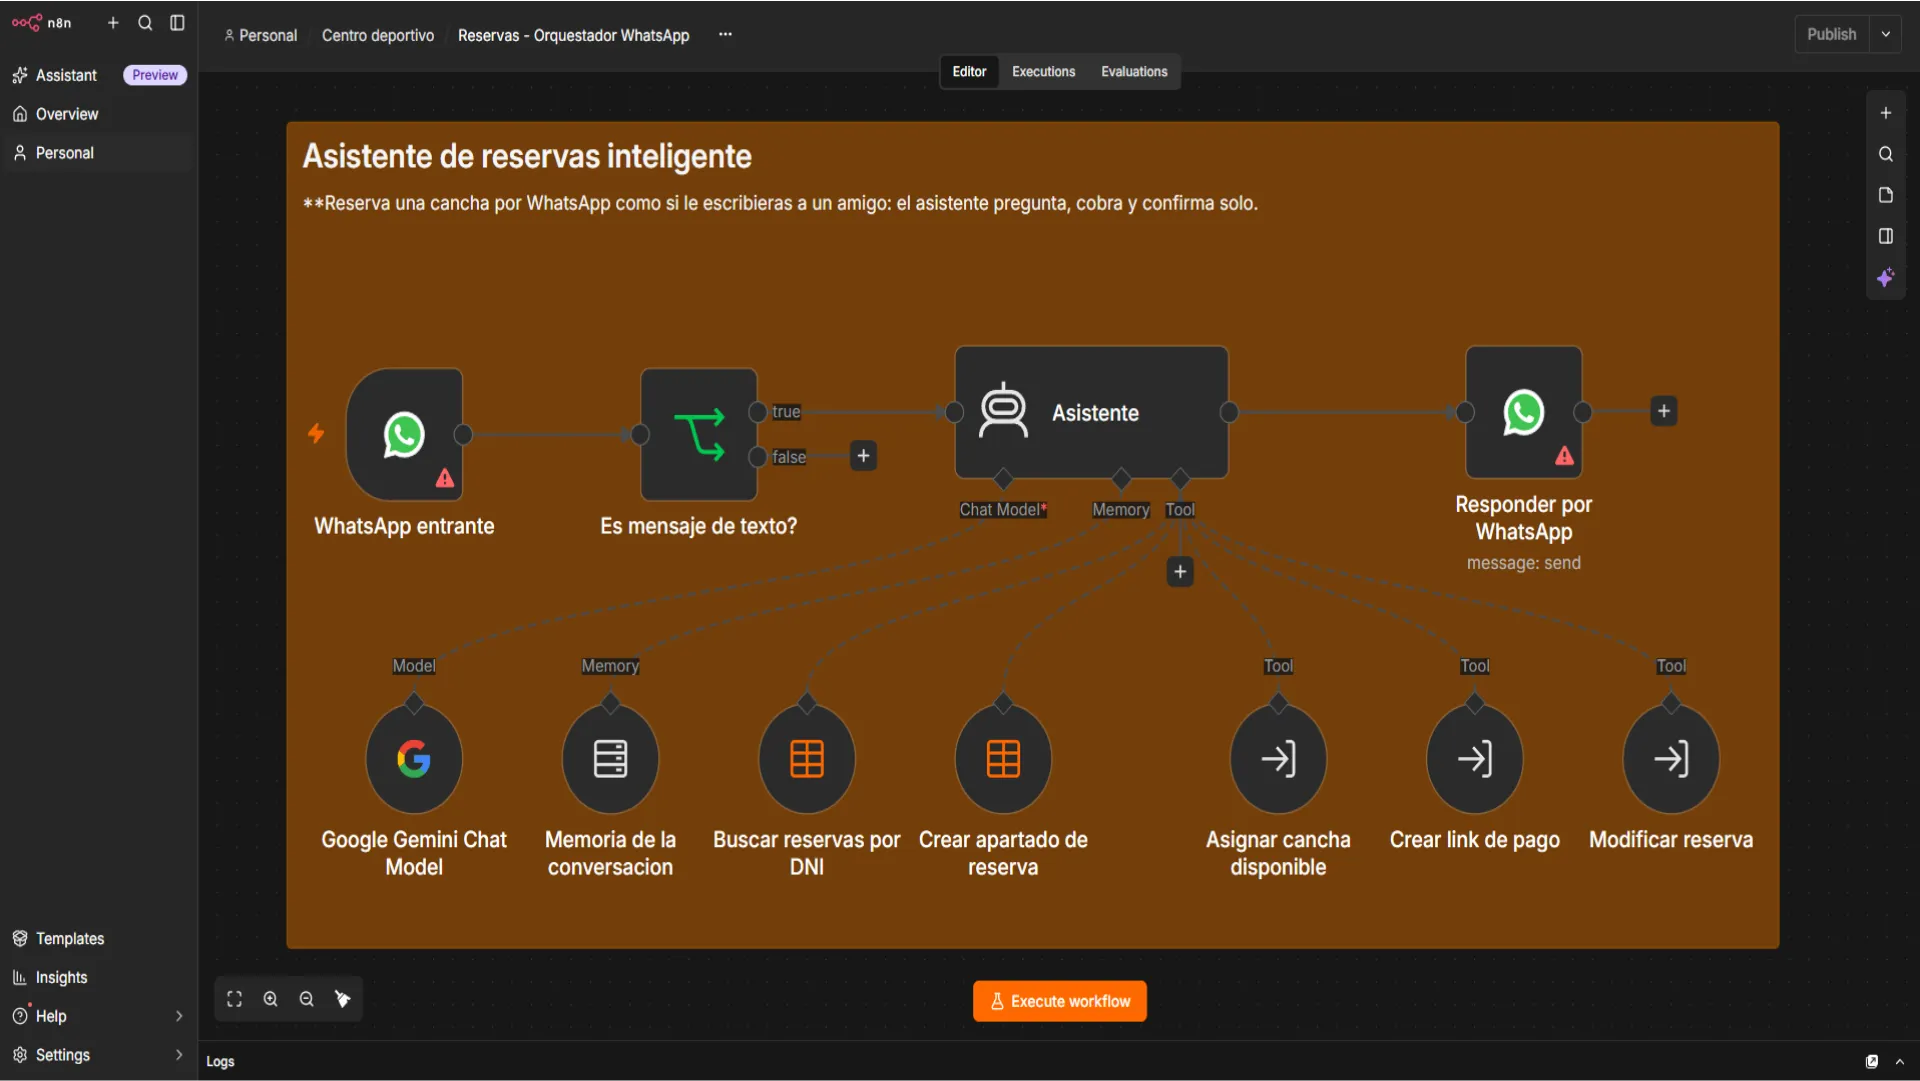This screenshot has width=1920, height=1081.
Task: Open the AI sparkle assistant icon
Action: tap(1885, 278)
